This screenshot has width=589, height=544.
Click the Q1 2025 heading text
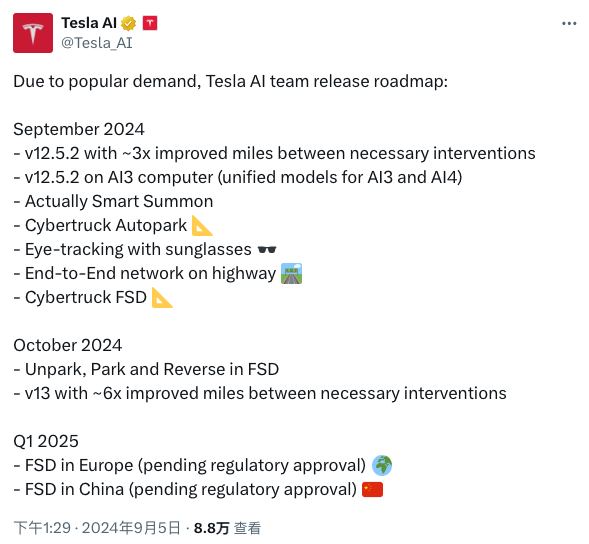pos(46,441)
